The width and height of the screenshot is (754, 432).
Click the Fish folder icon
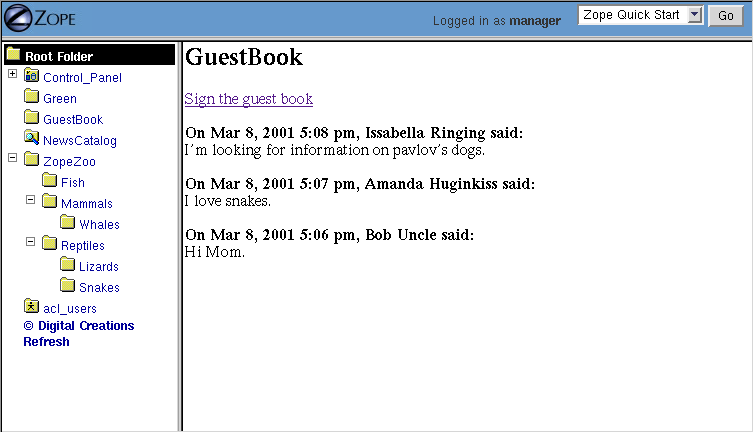[49, 182]
